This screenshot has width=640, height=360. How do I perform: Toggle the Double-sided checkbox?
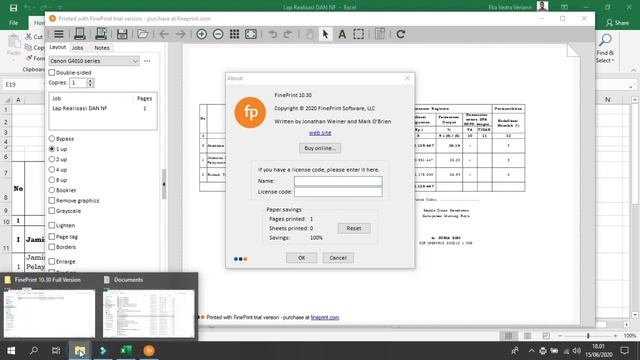(52, 73)
